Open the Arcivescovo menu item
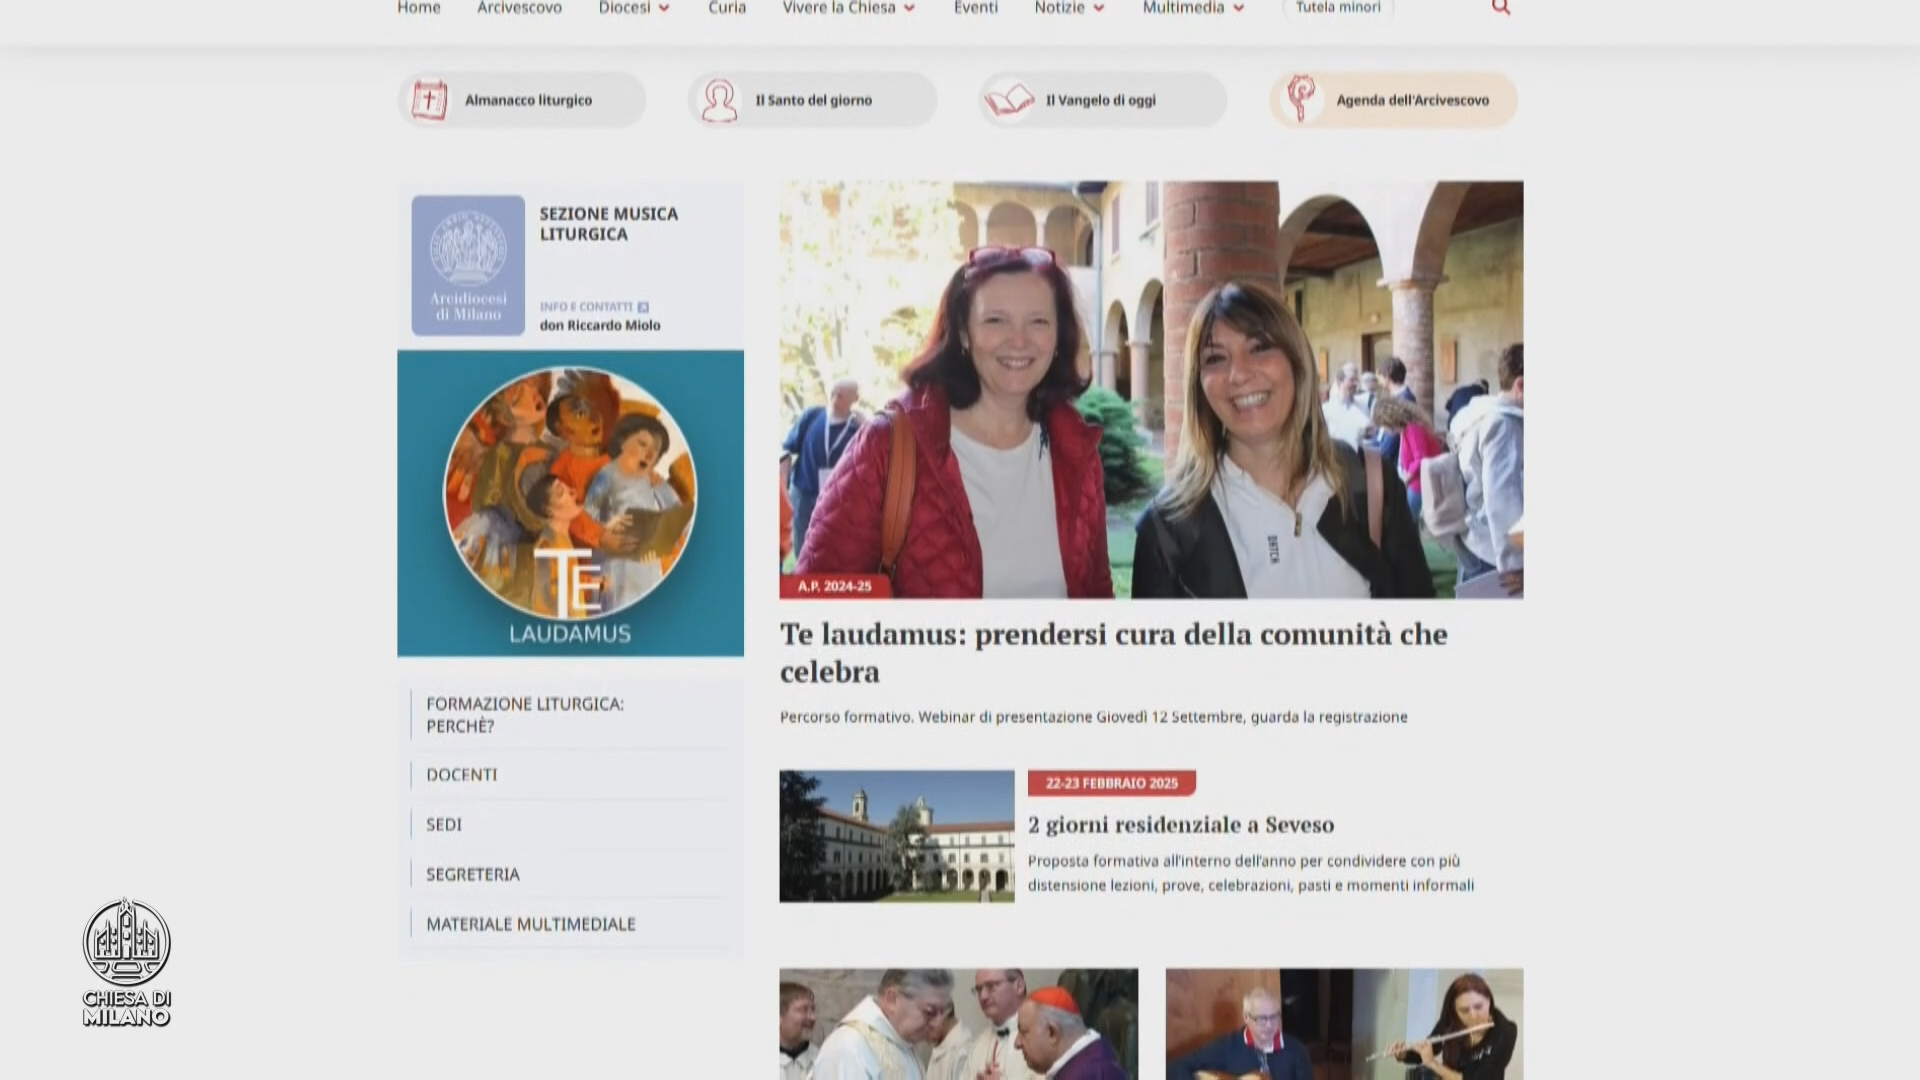The image size is (1920, 1080). 519,8
